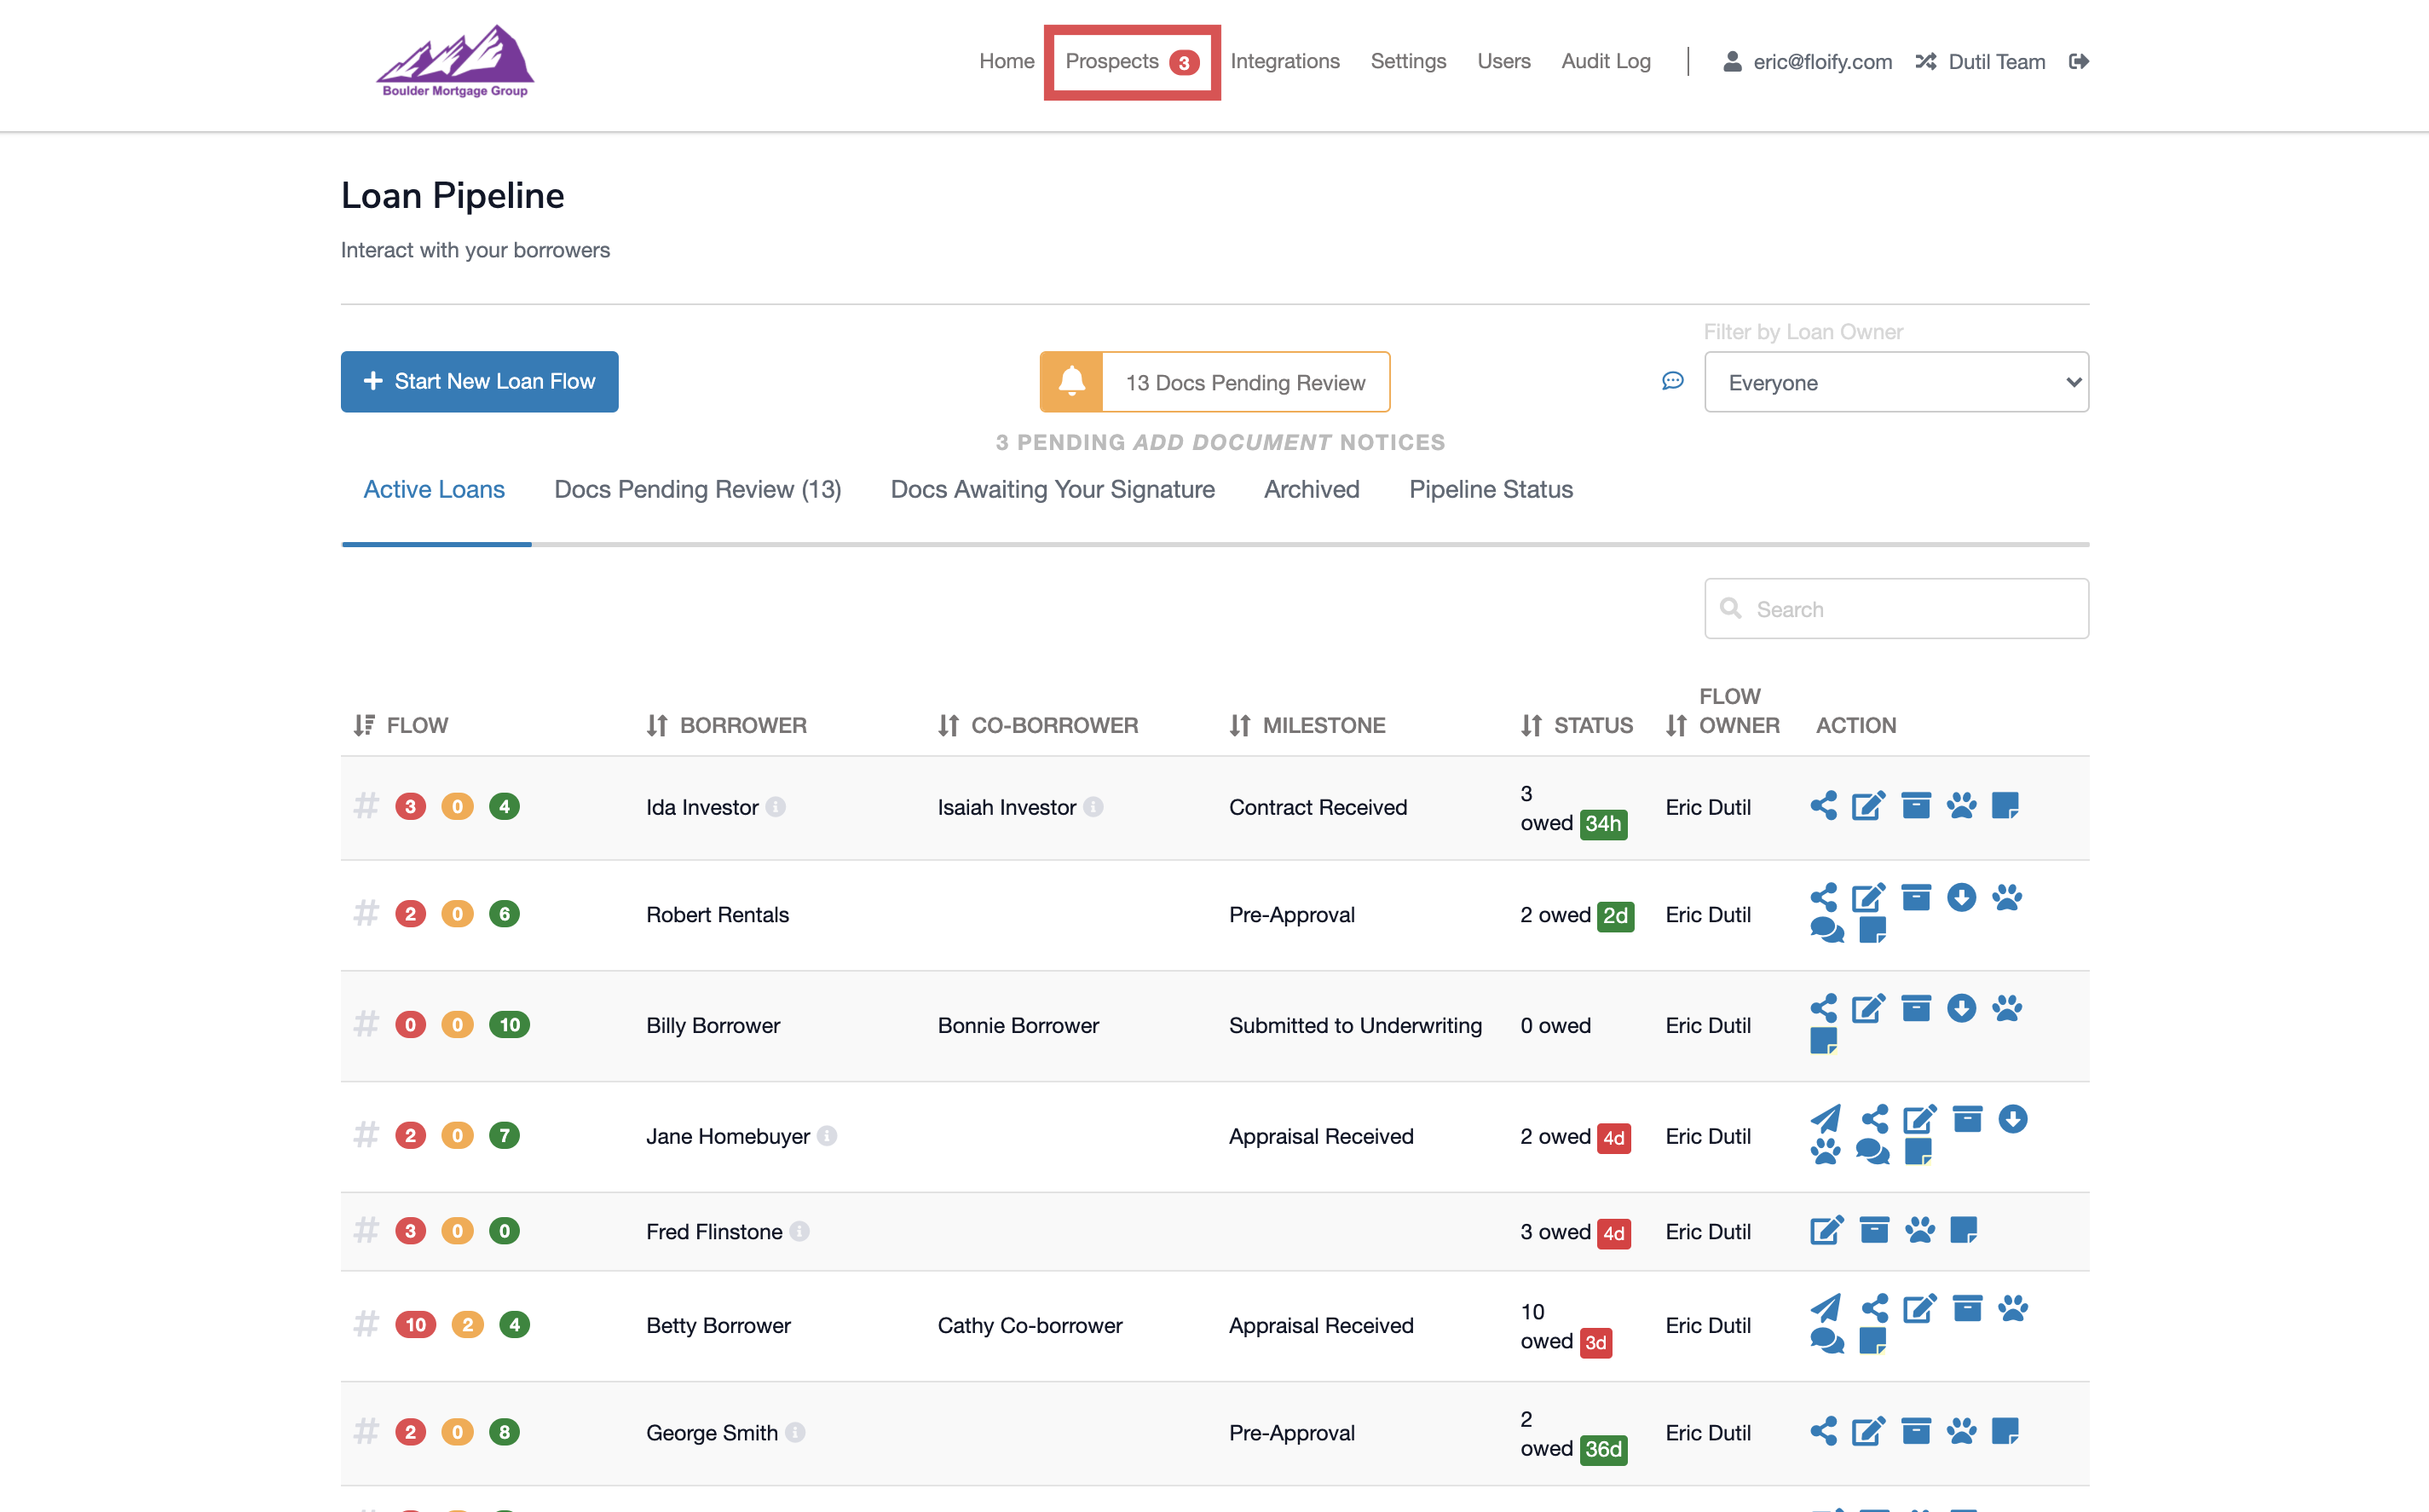Archive Billy Borrower's loan flow
Screen dimensions: 2429x1512
(x=1916, y=1009)
